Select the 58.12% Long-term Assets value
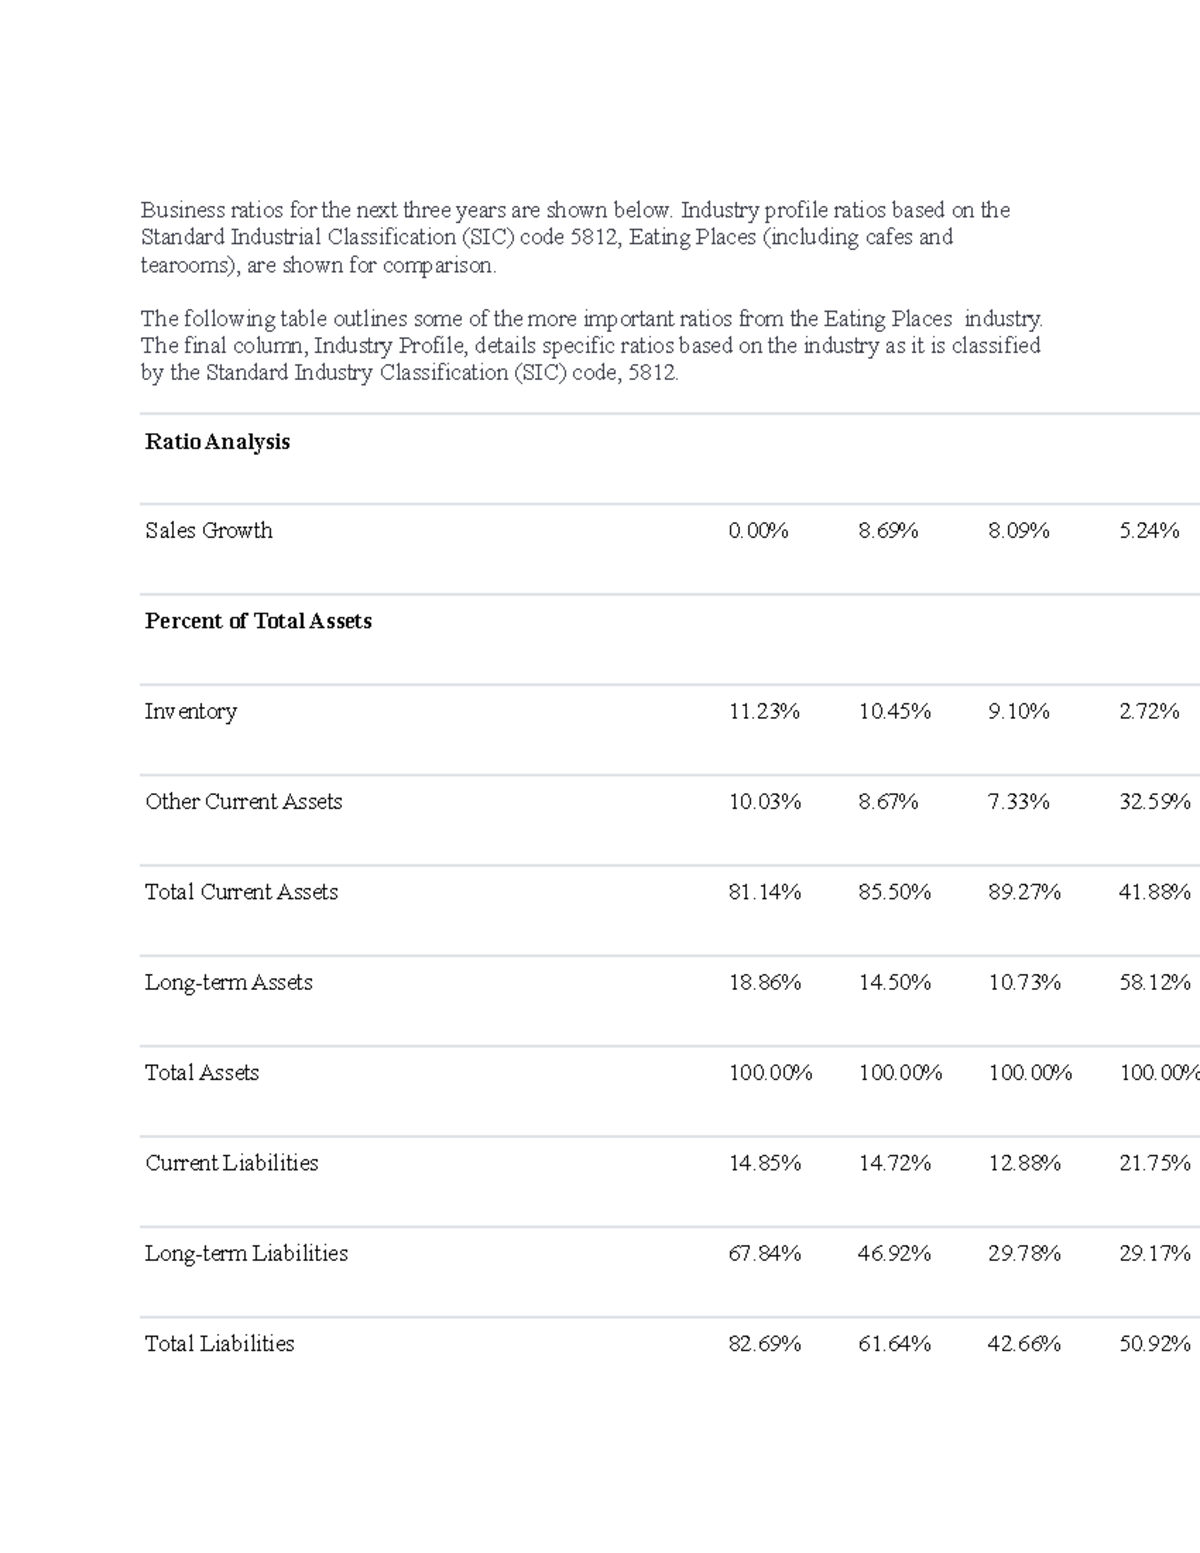1200x1553 pixels. coord(1154,983)
